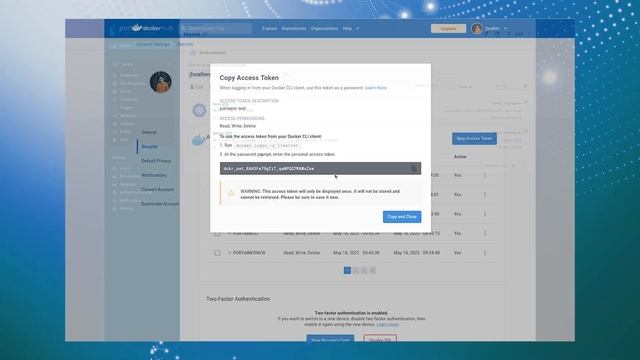Open Learn more link in Copy Access Token dialog
The width and height of the screenshot is (640, 360).
pos(376,88)
